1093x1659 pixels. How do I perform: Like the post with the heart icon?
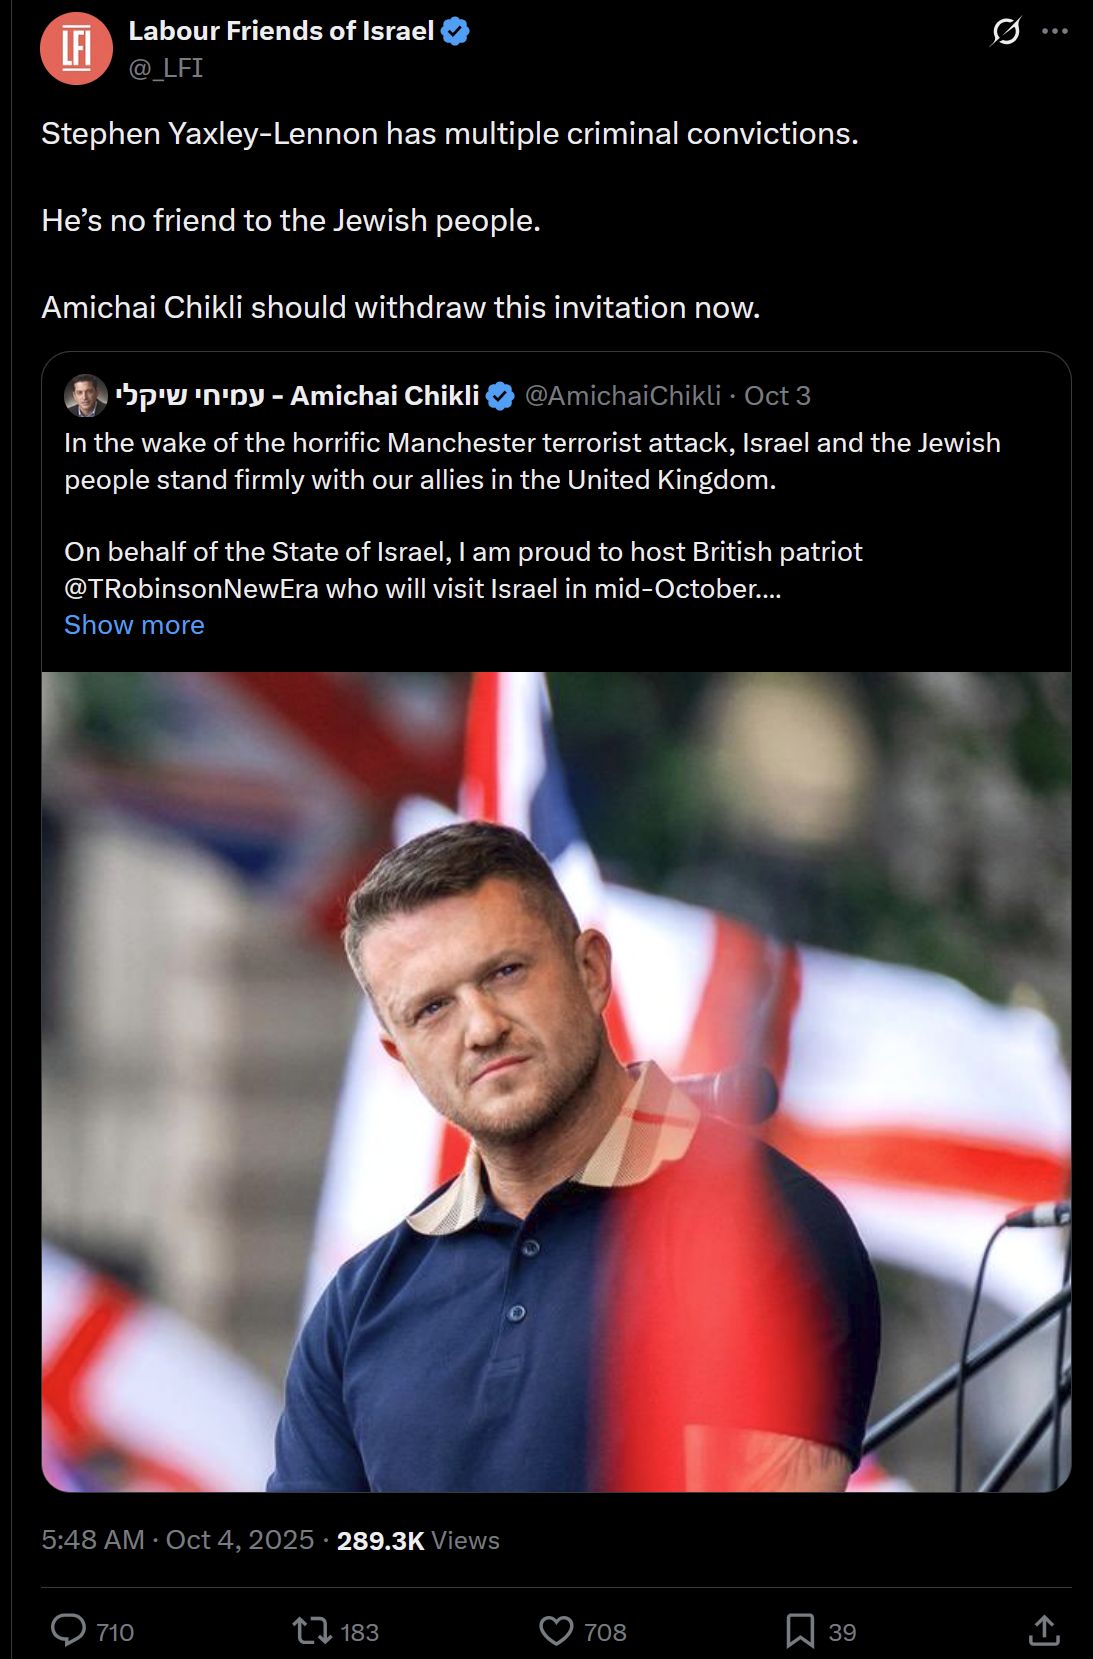556,1631
